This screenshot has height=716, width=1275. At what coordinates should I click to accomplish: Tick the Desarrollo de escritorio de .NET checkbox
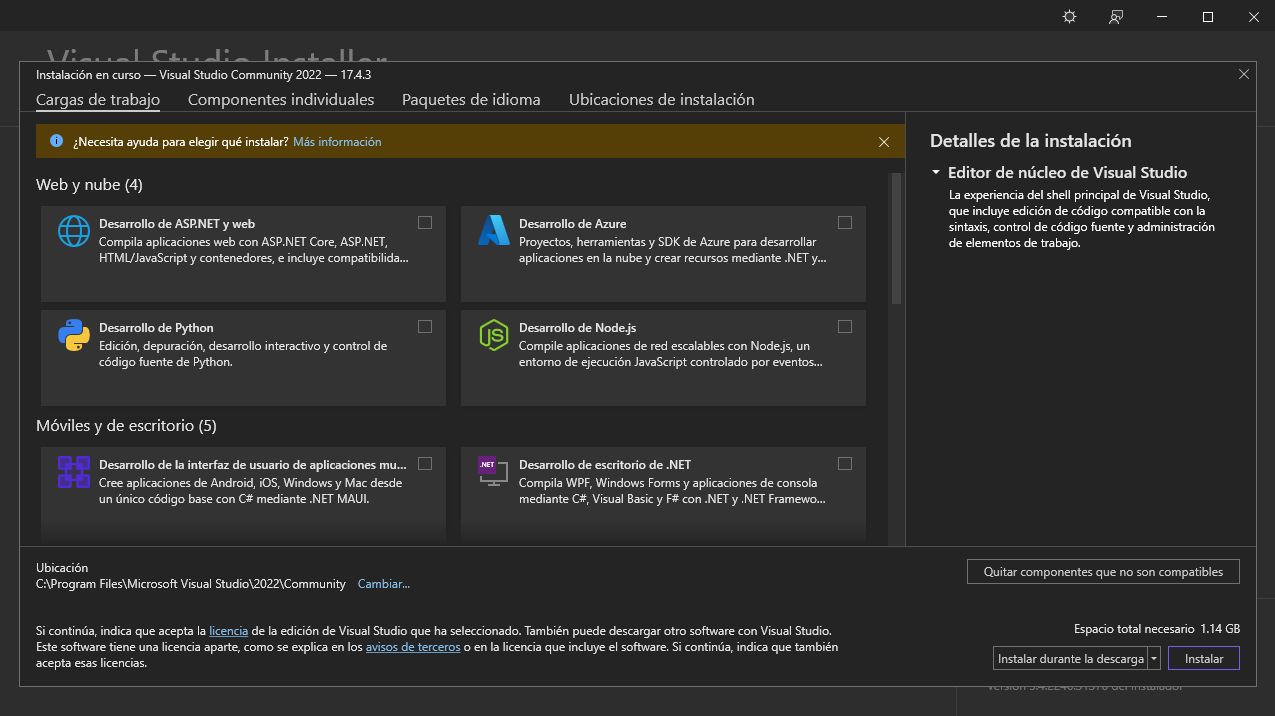click(845, 463)
